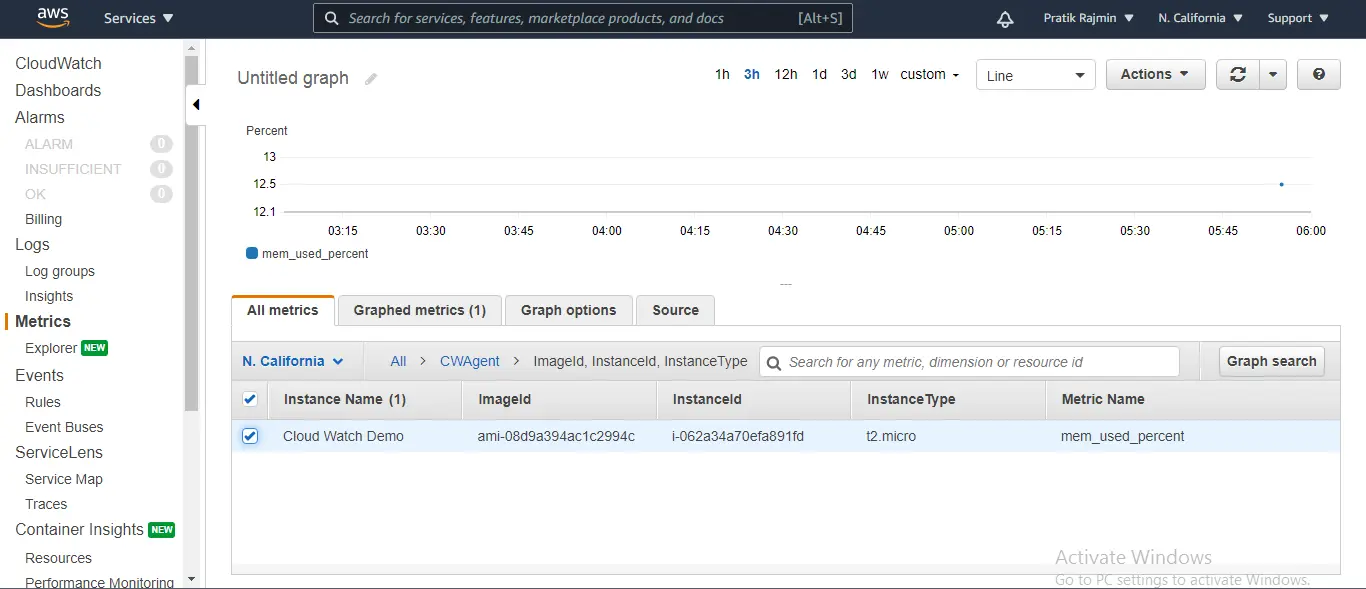Screen dimensions: 1366x589
Task: Open the Actions dropdown button
Action: (1155, 75)
